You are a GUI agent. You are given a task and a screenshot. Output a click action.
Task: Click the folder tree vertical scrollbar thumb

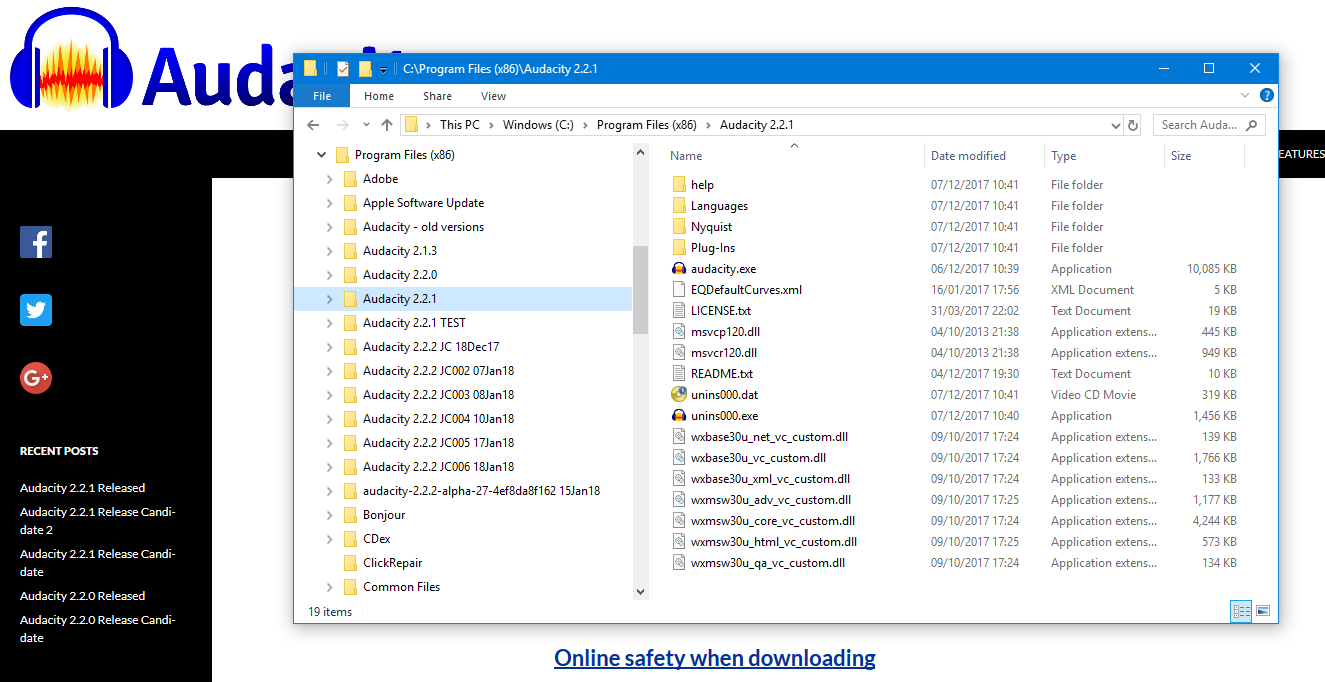[x=640, y=290]
